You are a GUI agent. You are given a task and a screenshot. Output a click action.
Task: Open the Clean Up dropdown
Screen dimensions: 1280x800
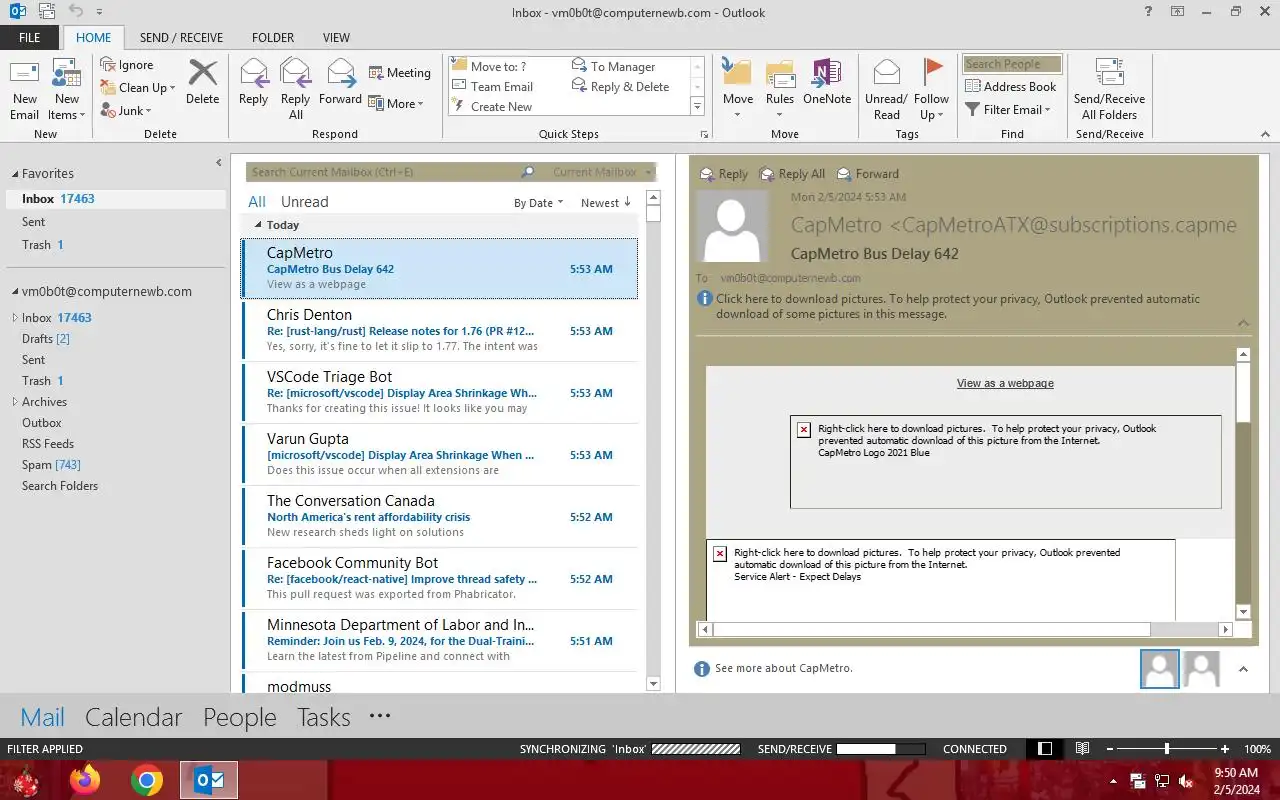138,88
